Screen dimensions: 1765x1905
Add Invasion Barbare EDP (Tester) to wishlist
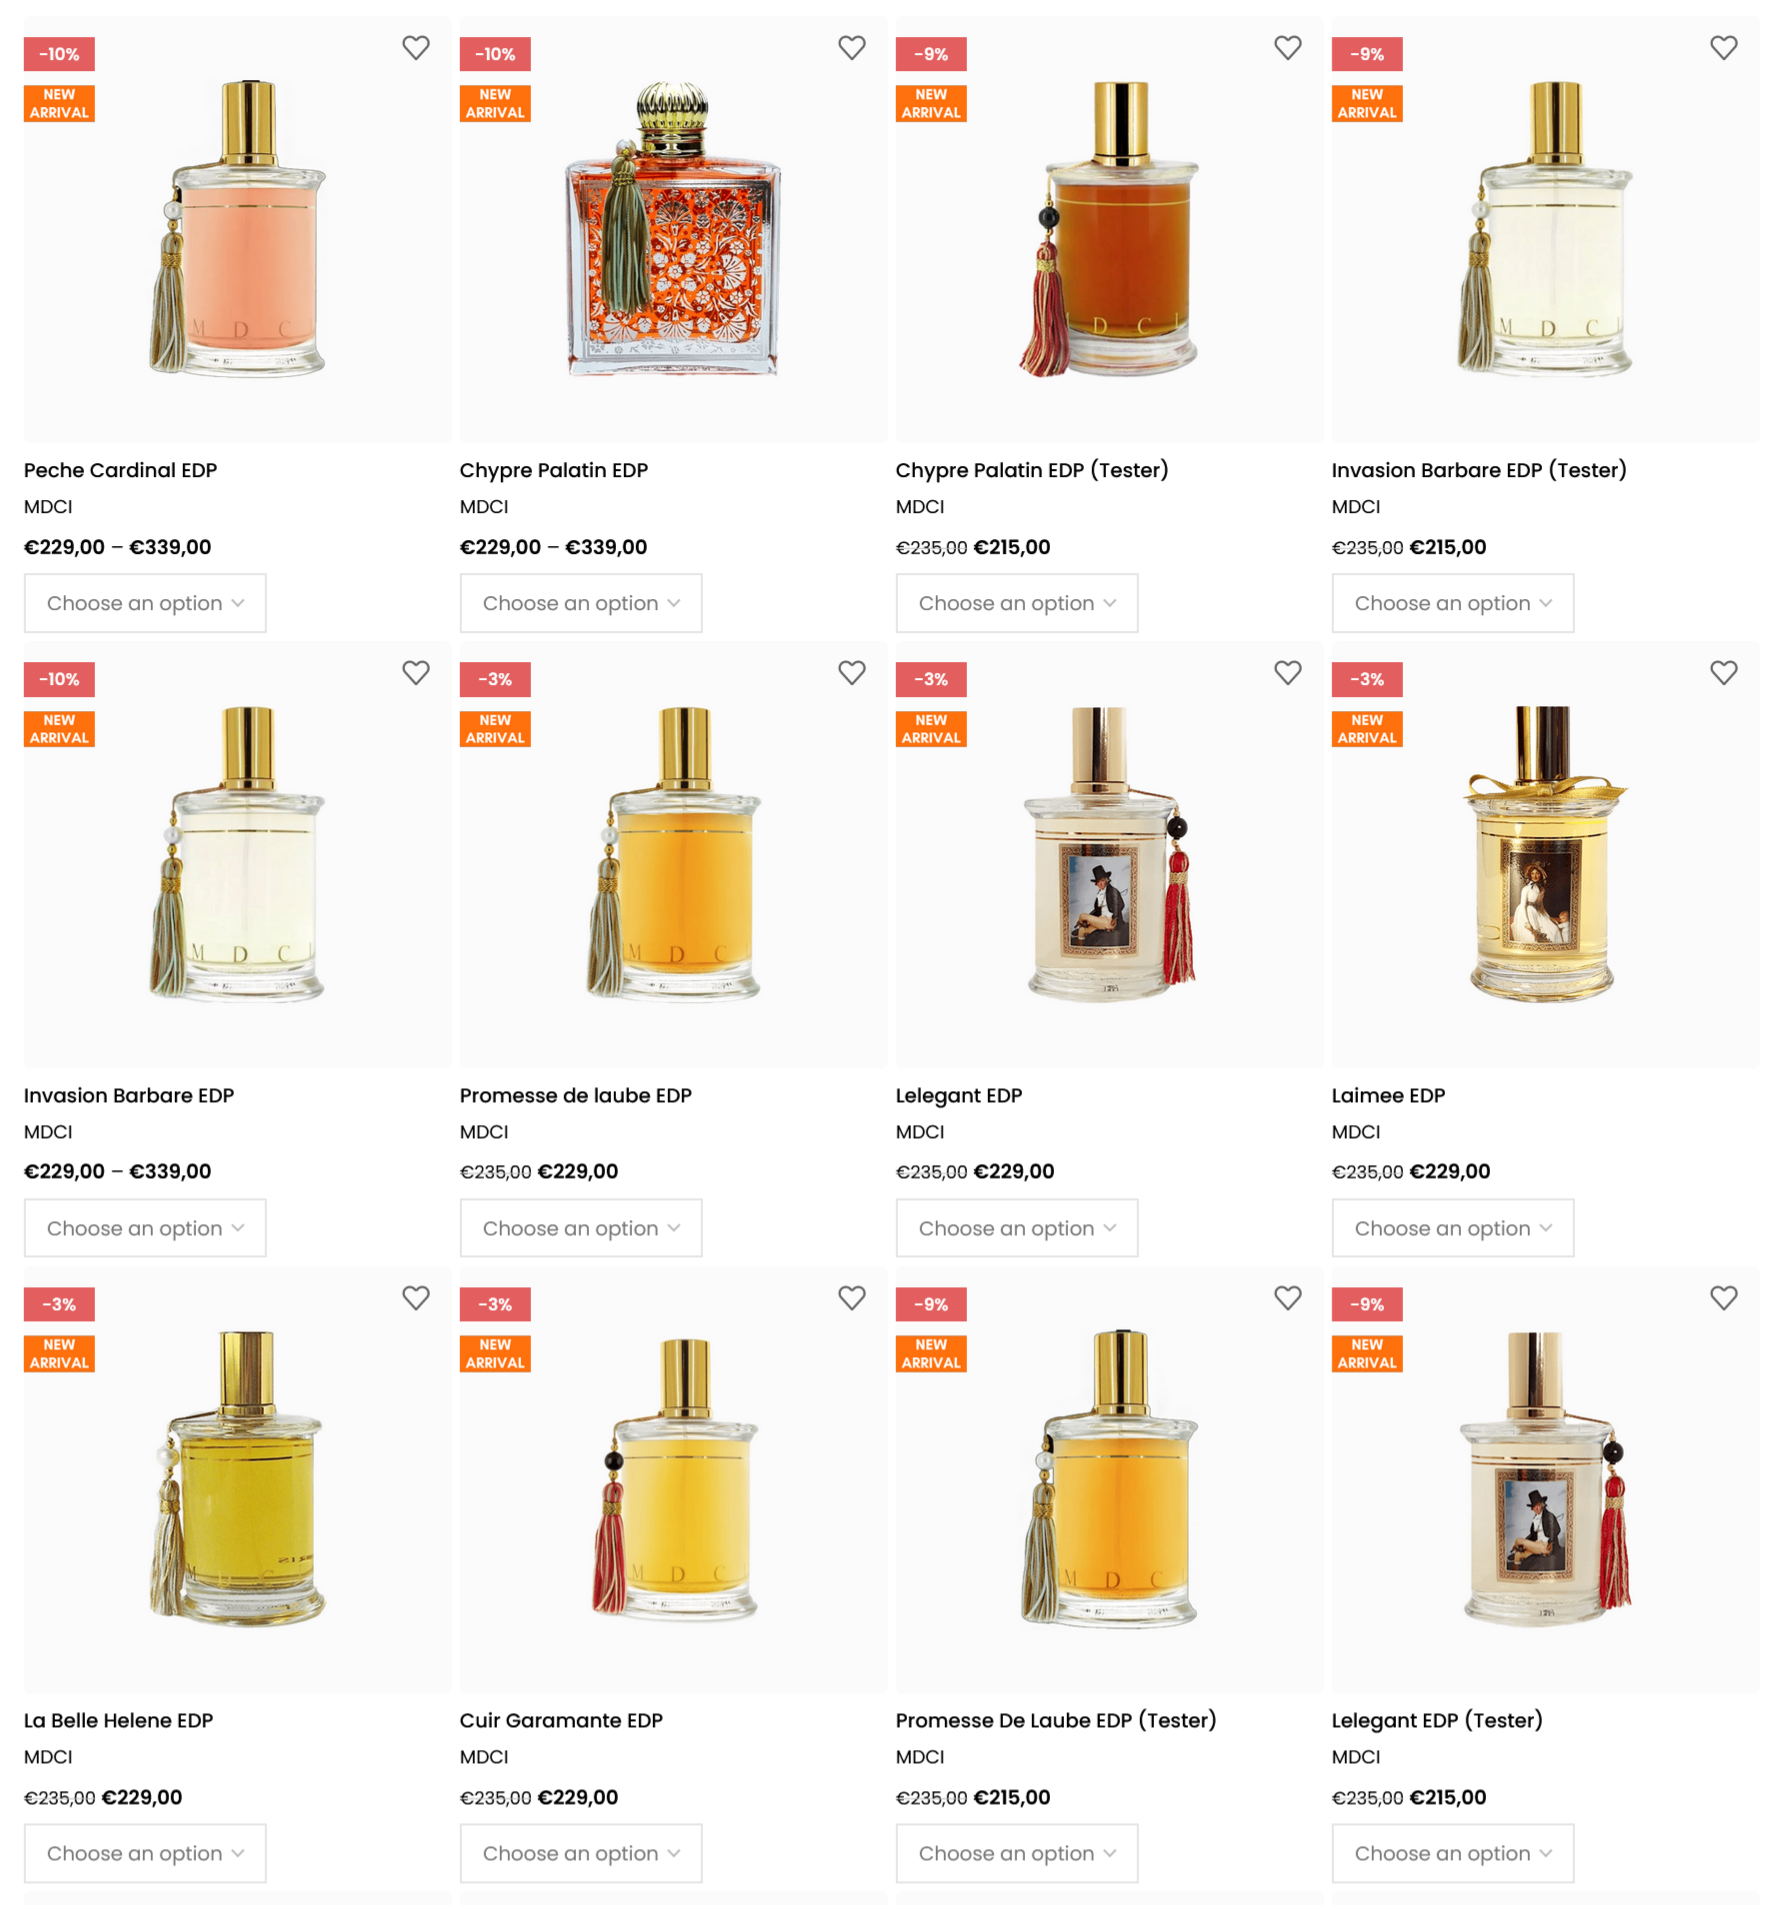[1724, 47]
